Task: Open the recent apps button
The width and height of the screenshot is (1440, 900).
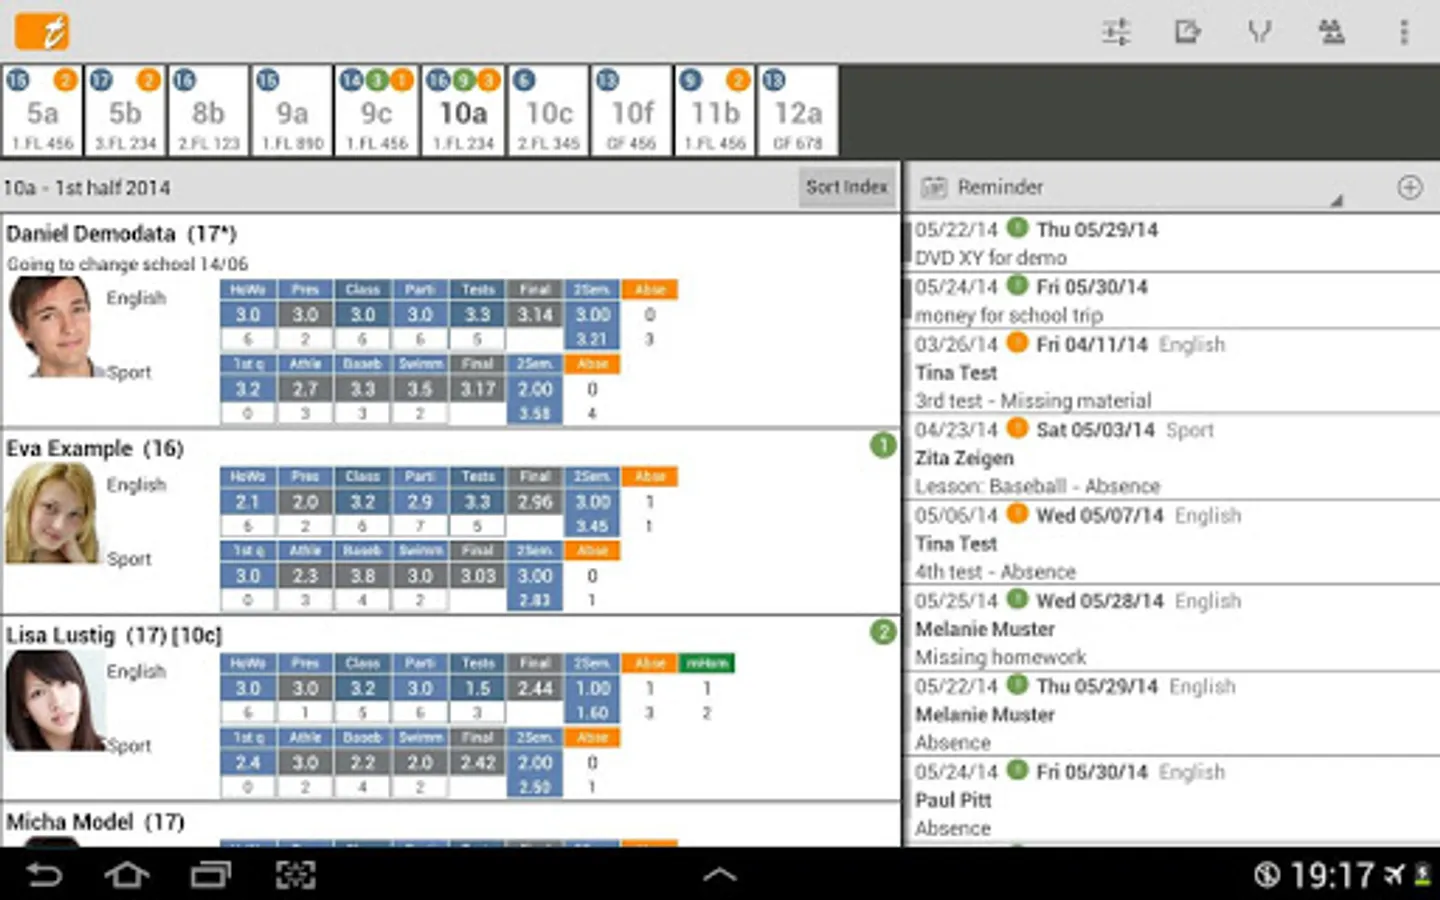Action: [x=210, y=875]
